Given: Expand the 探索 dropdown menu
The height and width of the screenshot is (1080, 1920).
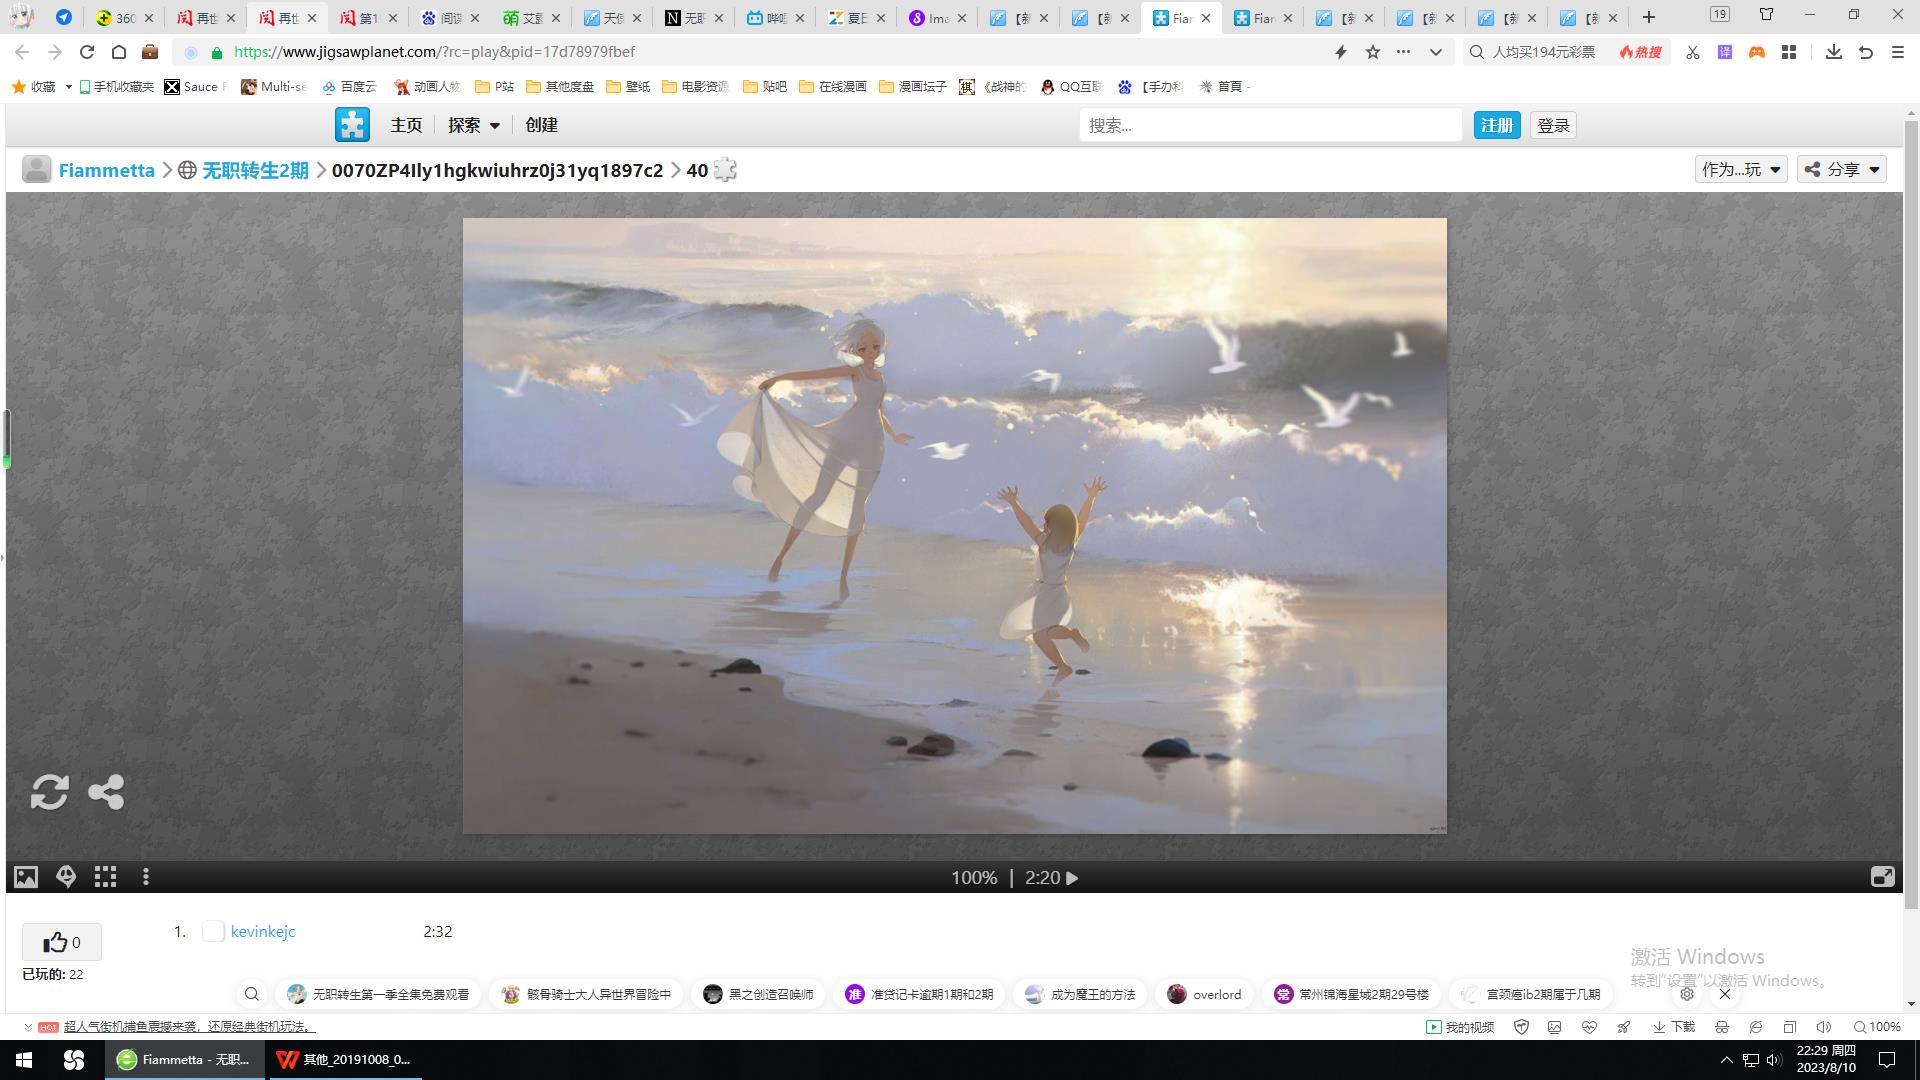Looking at the screenshot, I should tap(474, 125).
